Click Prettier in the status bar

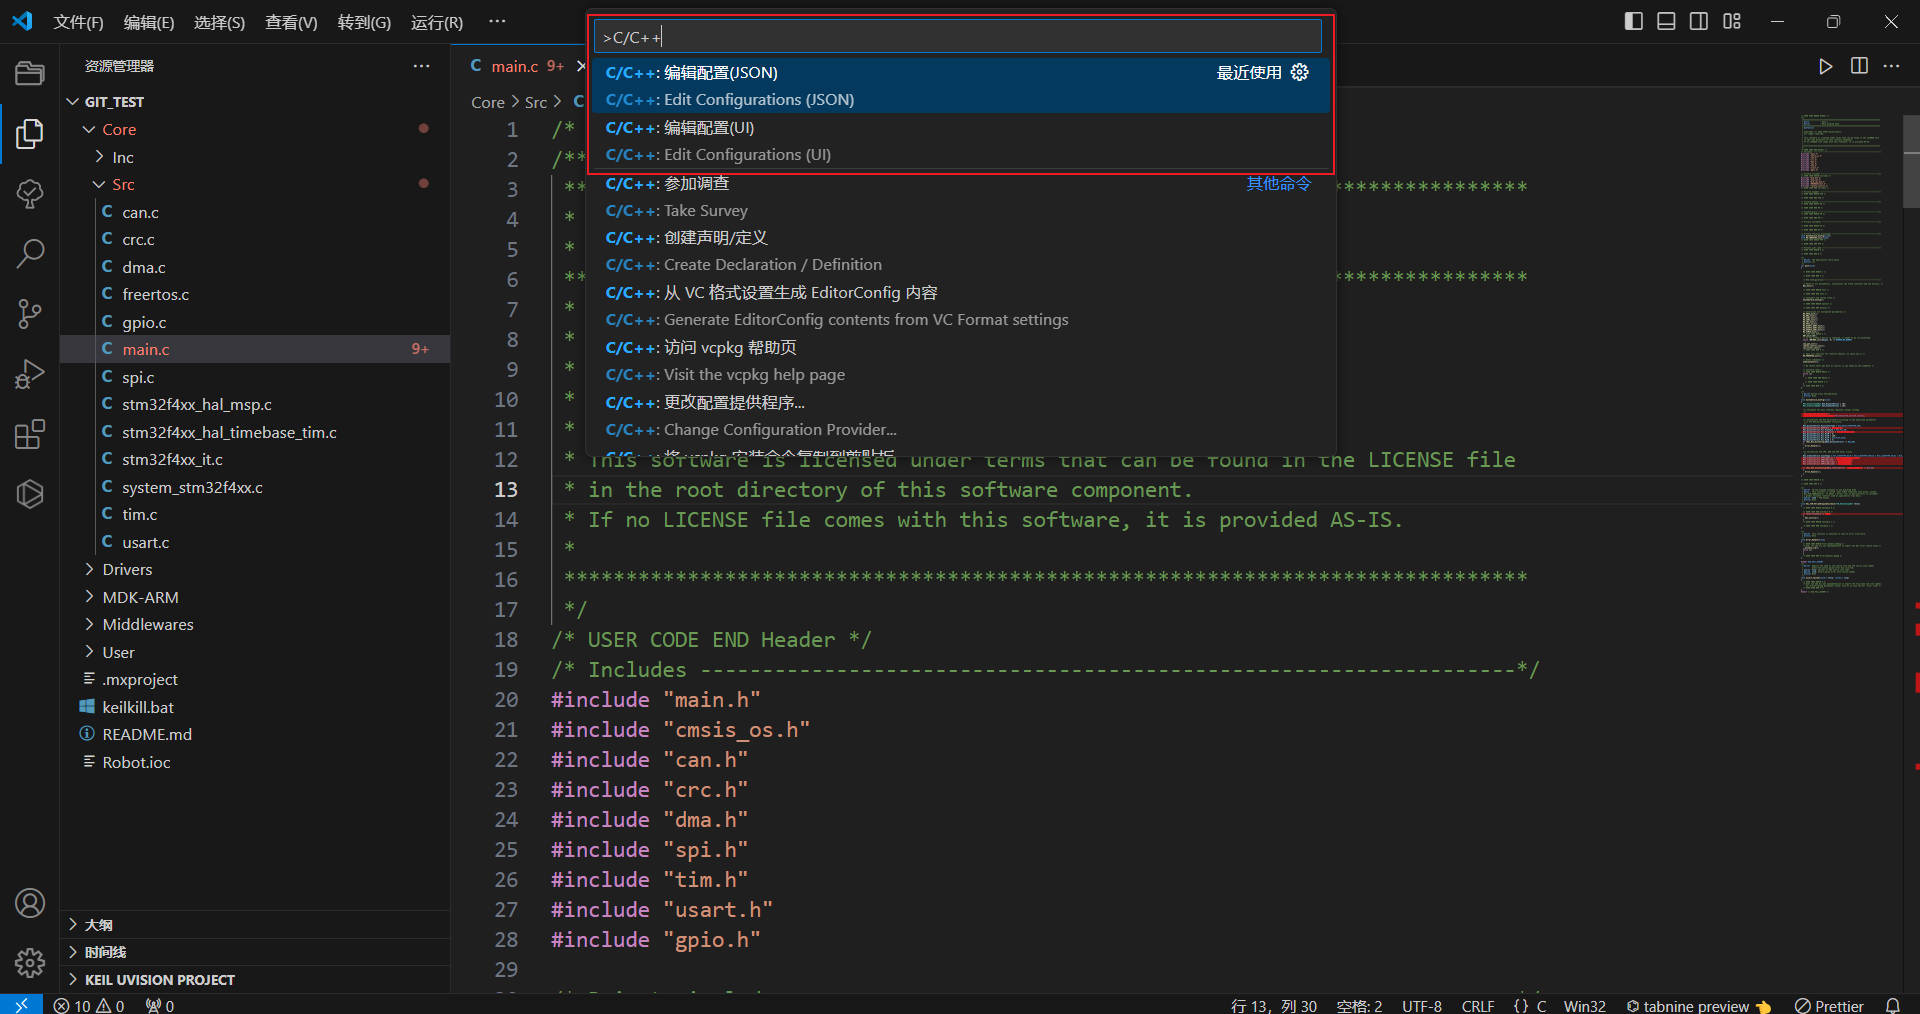click(1829, 1005)
